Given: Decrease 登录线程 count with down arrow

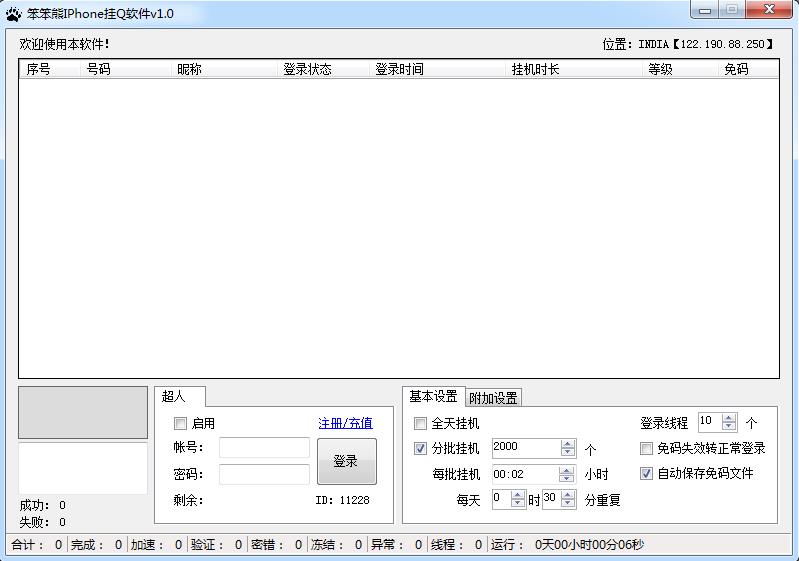Looking at the screenshot, I should pyautogui.click(x=729, y=426).
